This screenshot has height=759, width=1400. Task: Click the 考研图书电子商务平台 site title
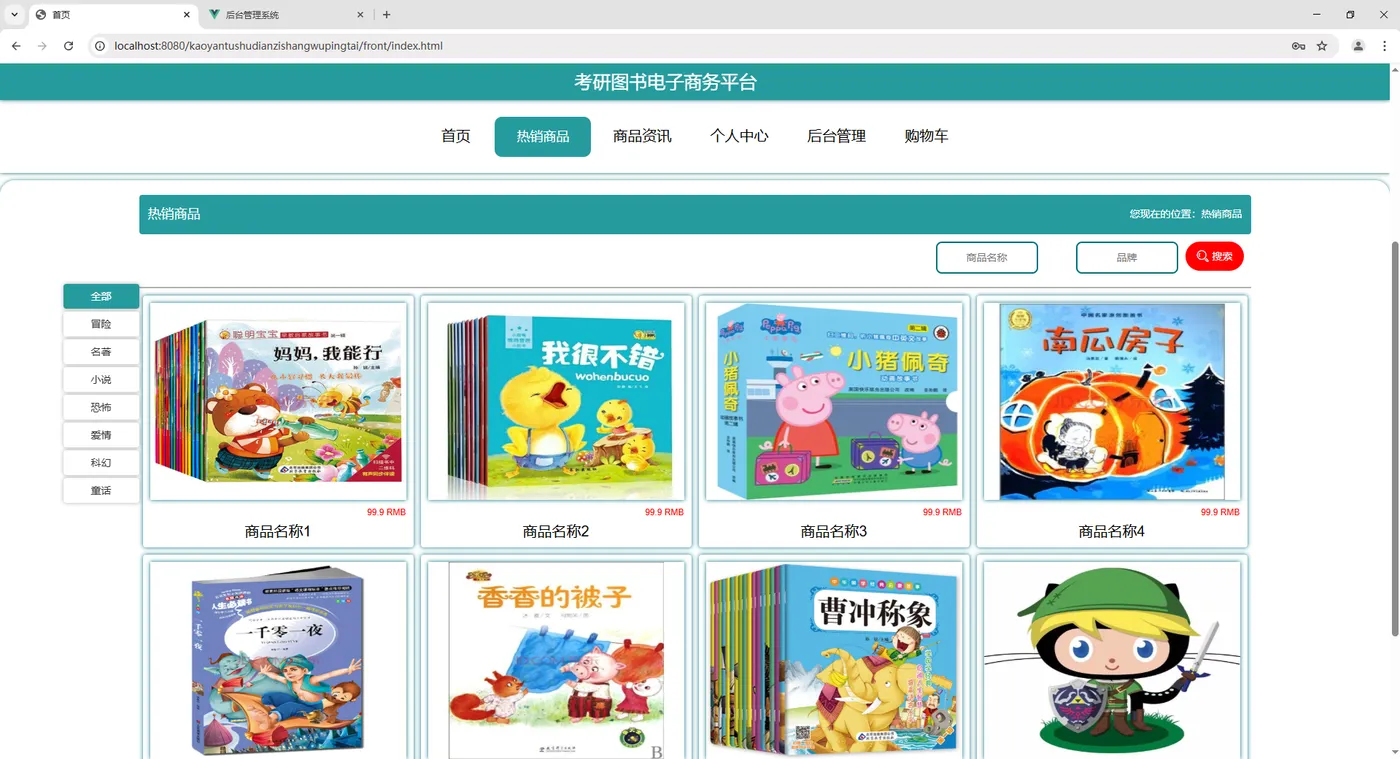tap(665, 83)
